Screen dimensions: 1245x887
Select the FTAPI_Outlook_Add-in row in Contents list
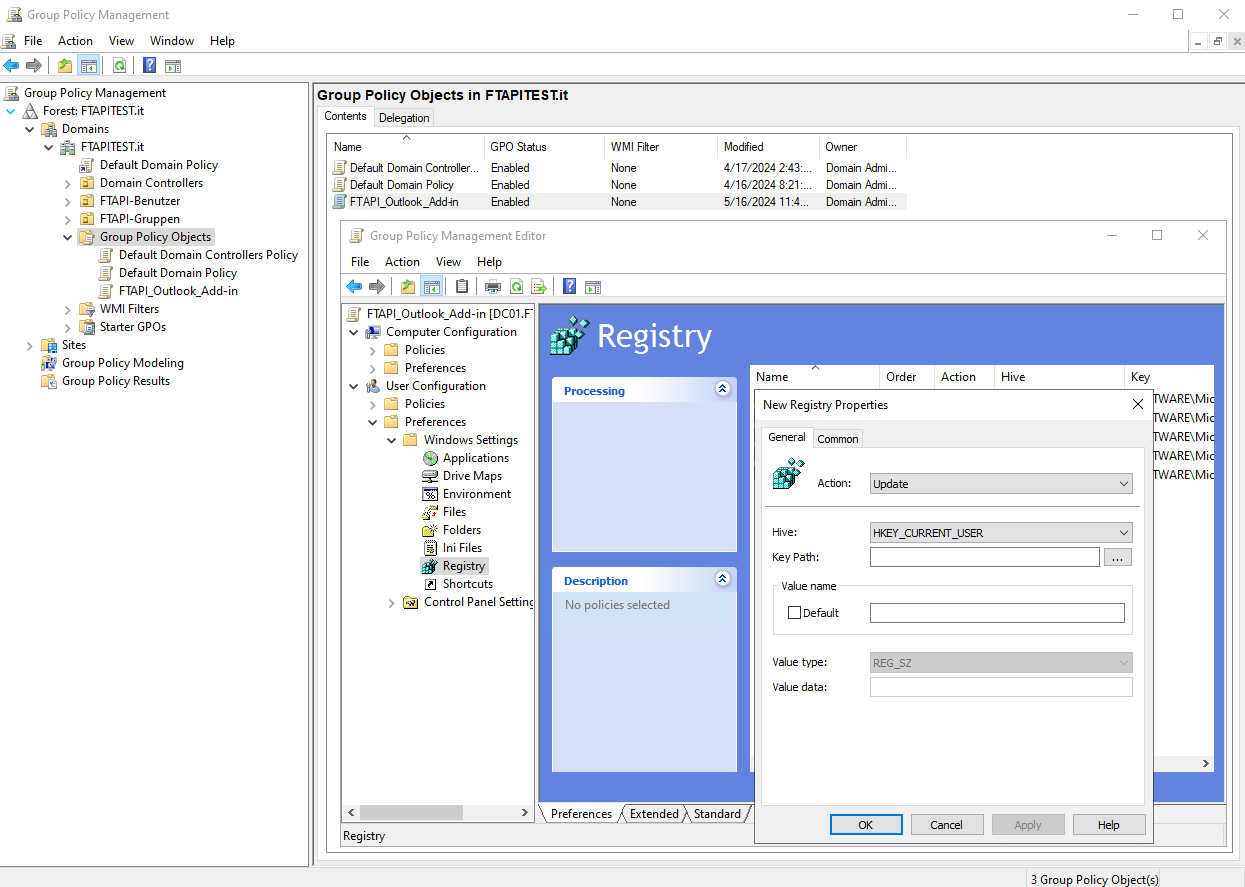(x=618, y=202)
